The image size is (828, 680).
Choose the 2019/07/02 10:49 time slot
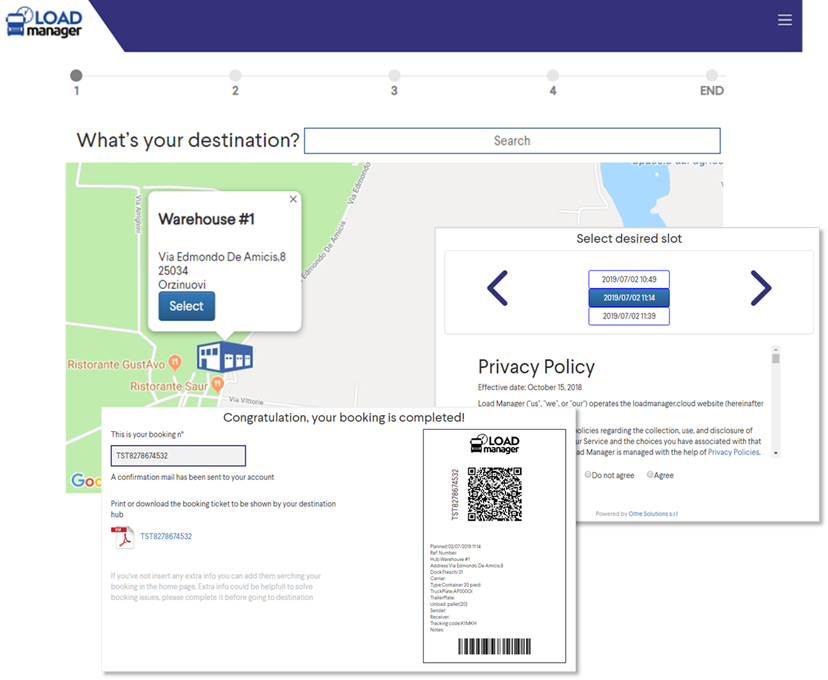tap(629, 279)
